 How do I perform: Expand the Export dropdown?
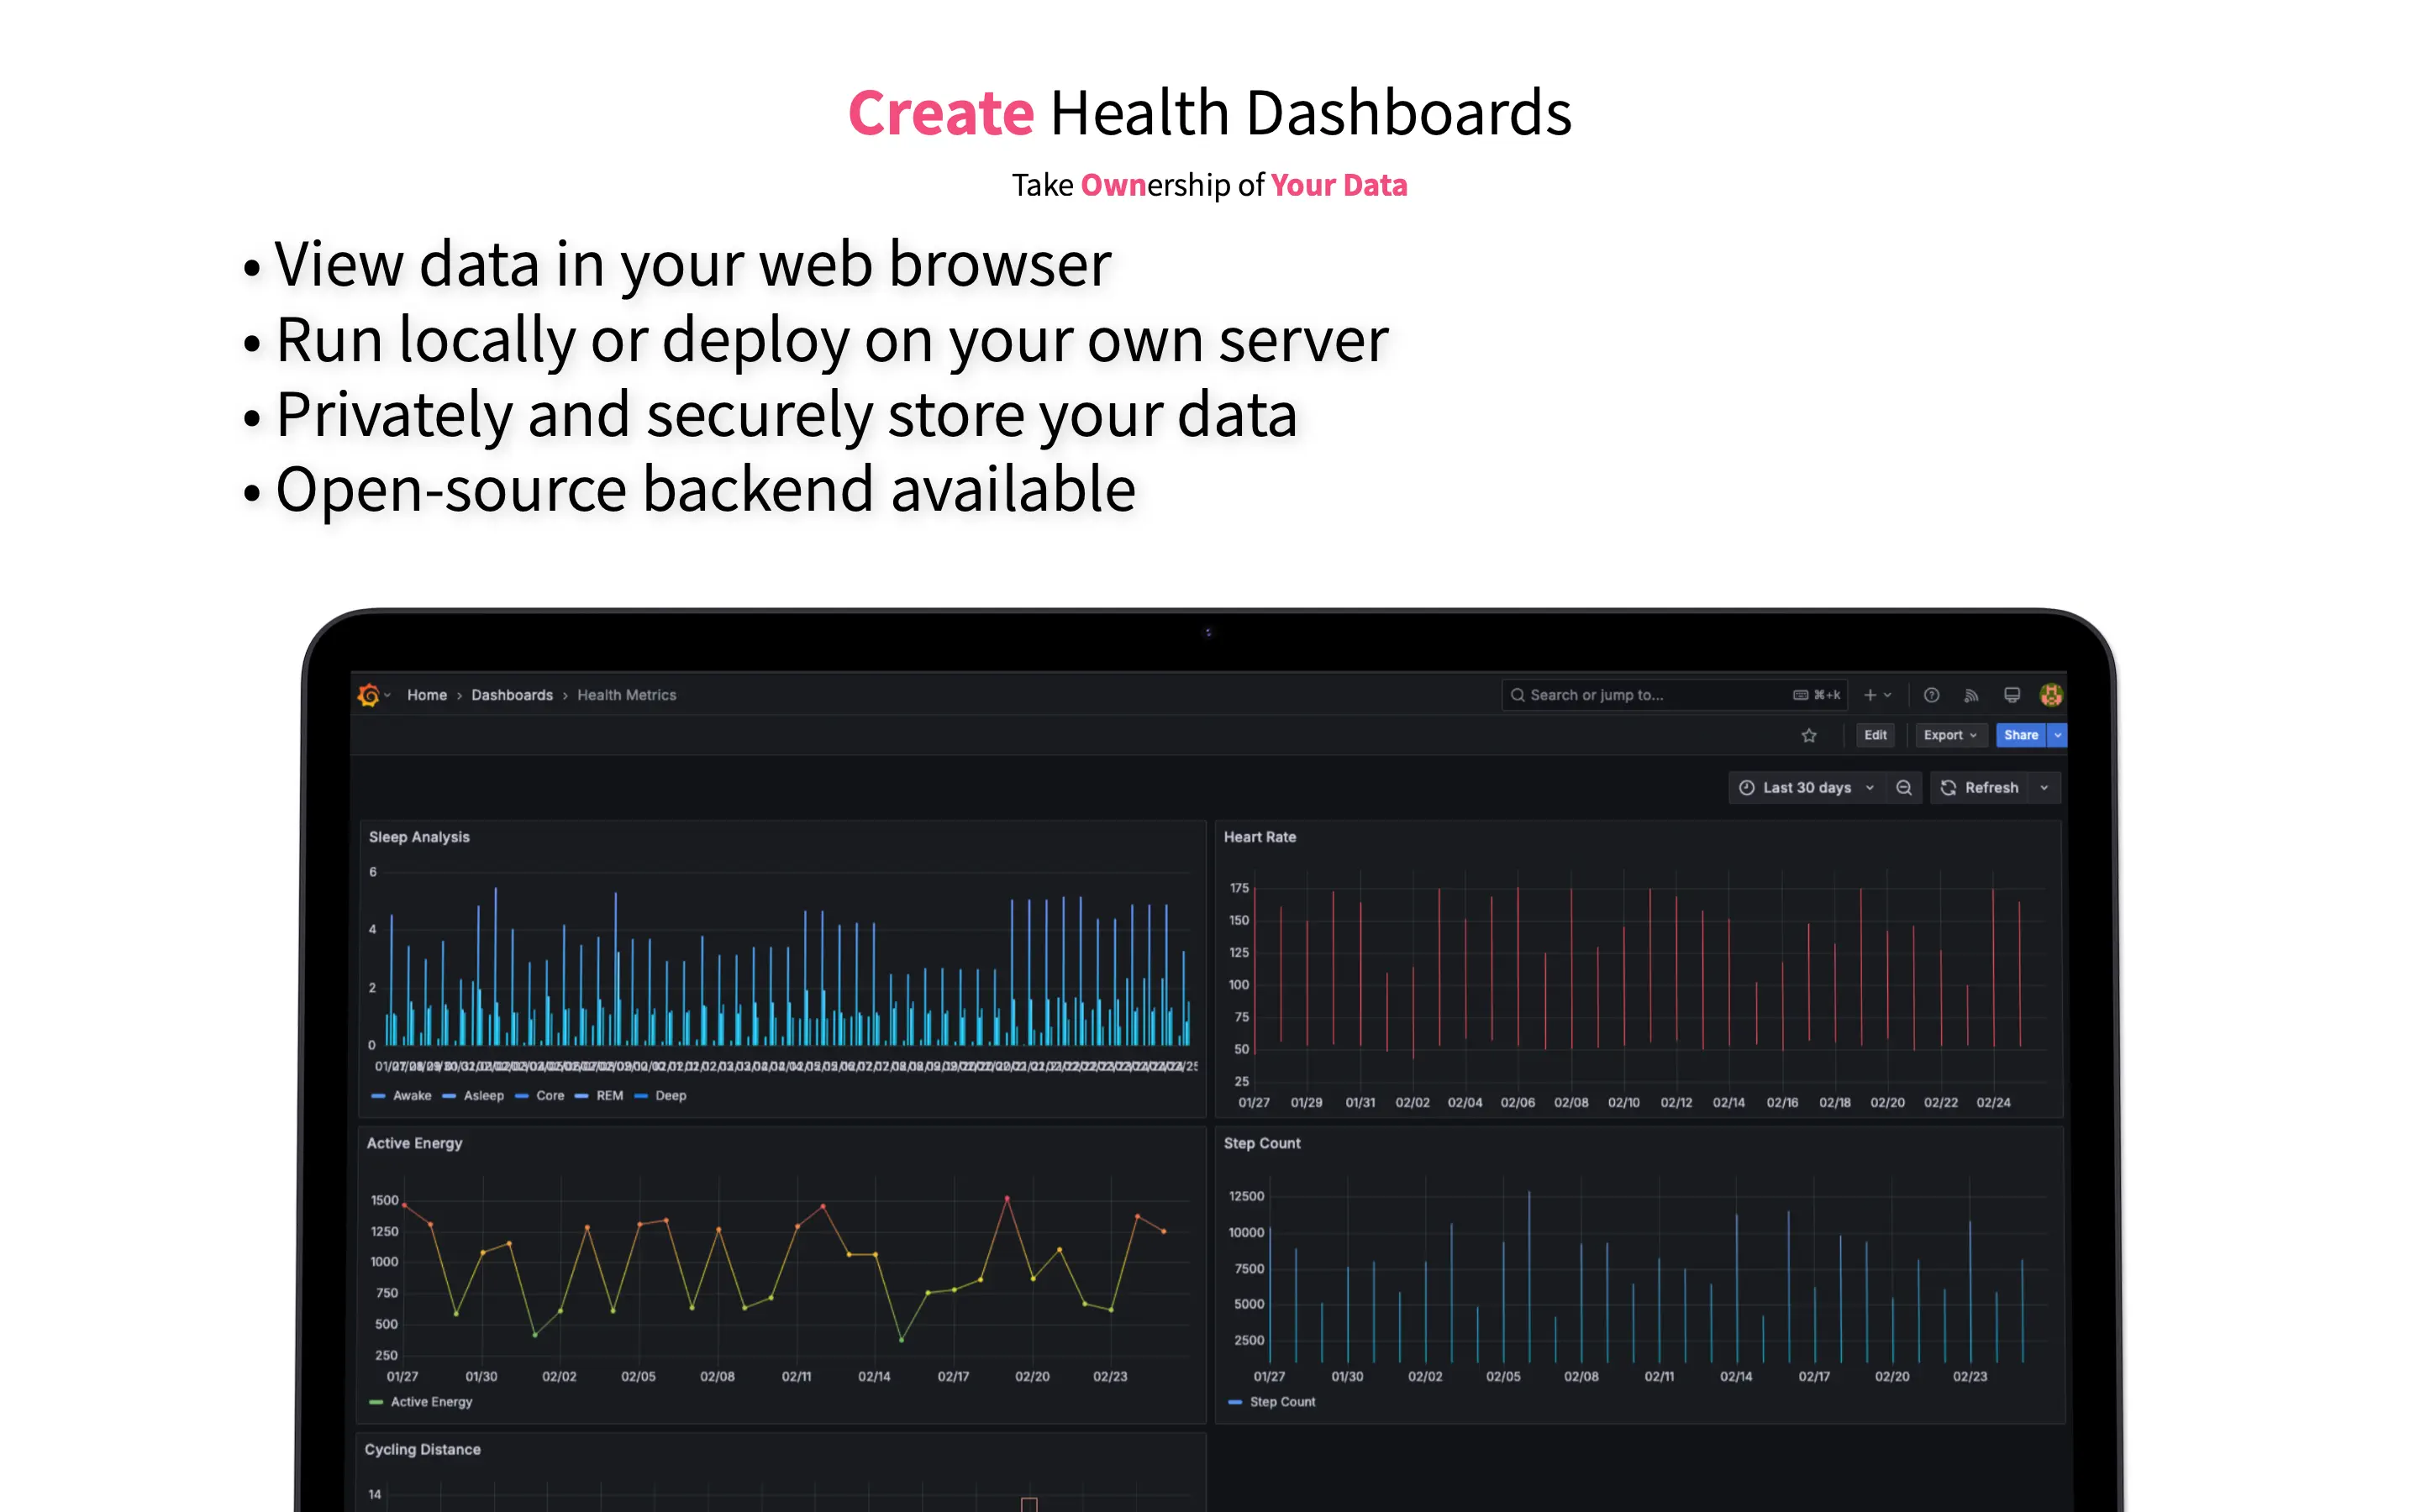pos(1949,735)
